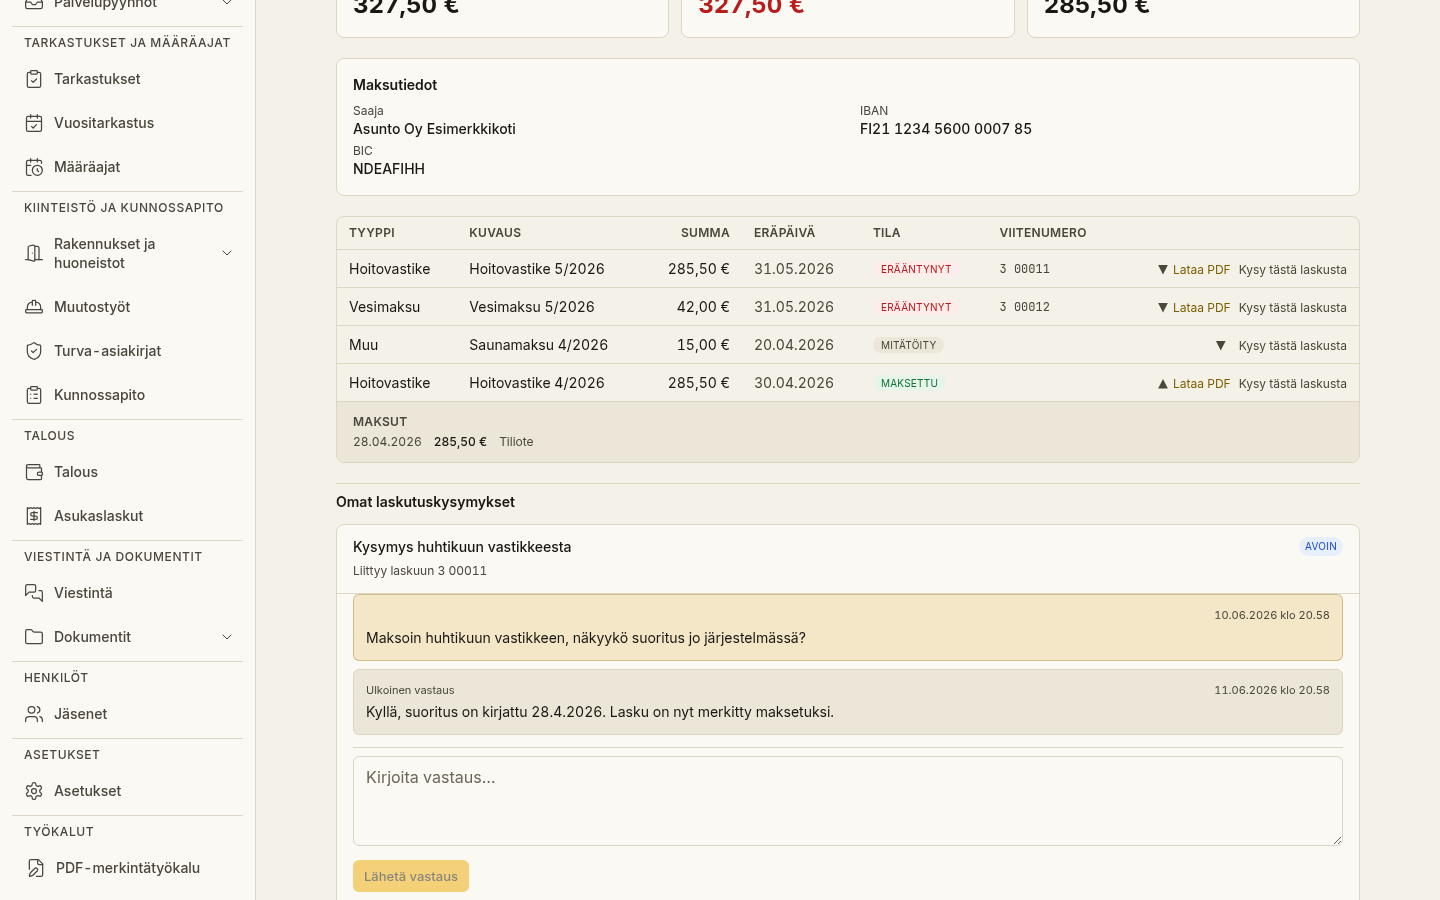Image resolution: width=1440 pixels, height=900 pixels.
Task: Click the Palvelupyynnöt inbox icon
Action: click(x=34, y=4)
